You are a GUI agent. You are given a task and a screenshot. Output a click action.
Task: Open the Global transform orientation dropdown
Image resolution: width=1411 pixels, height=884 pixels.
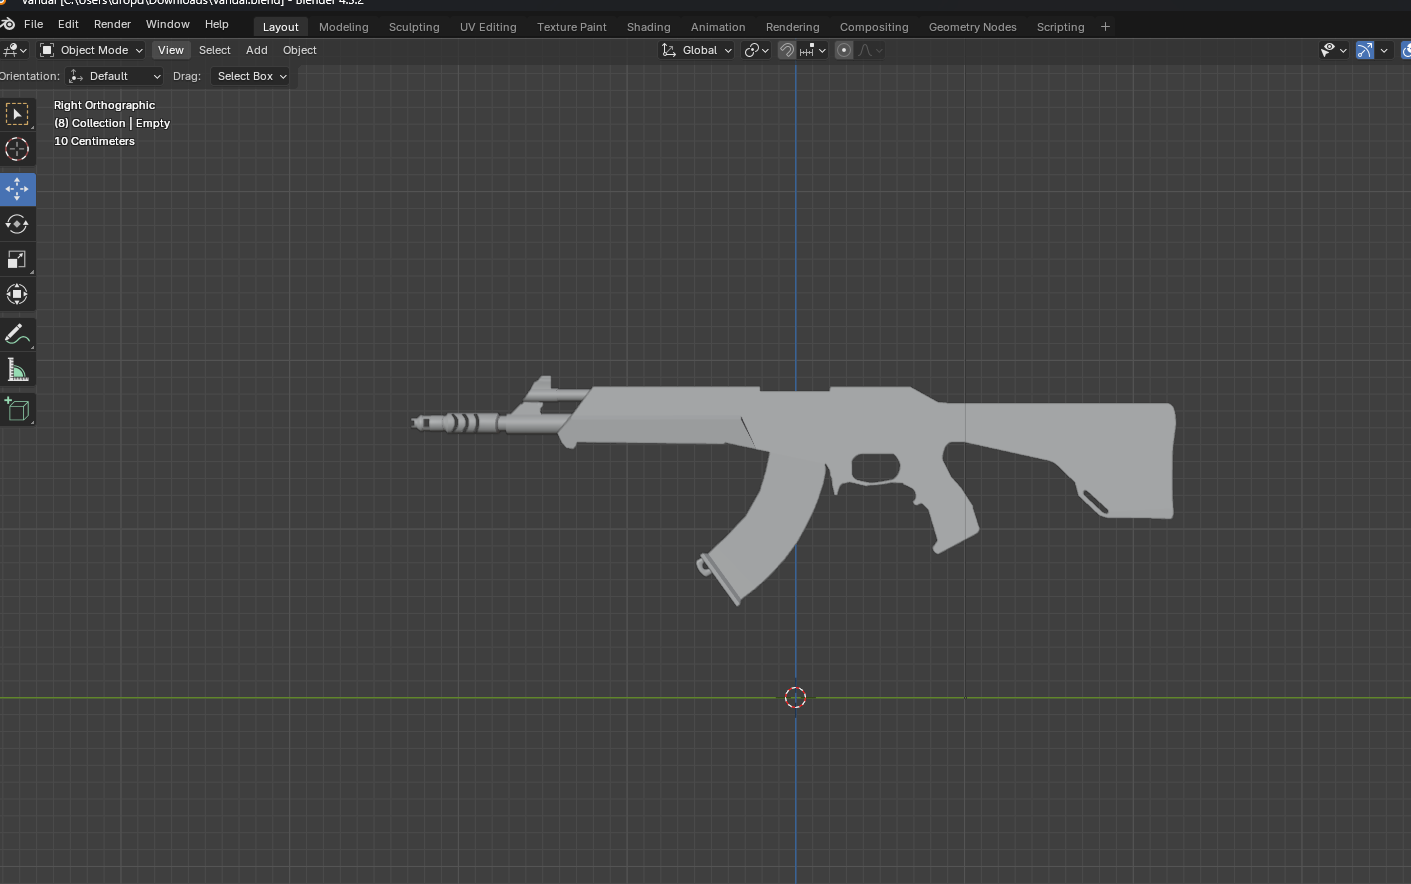click(697, 50)
